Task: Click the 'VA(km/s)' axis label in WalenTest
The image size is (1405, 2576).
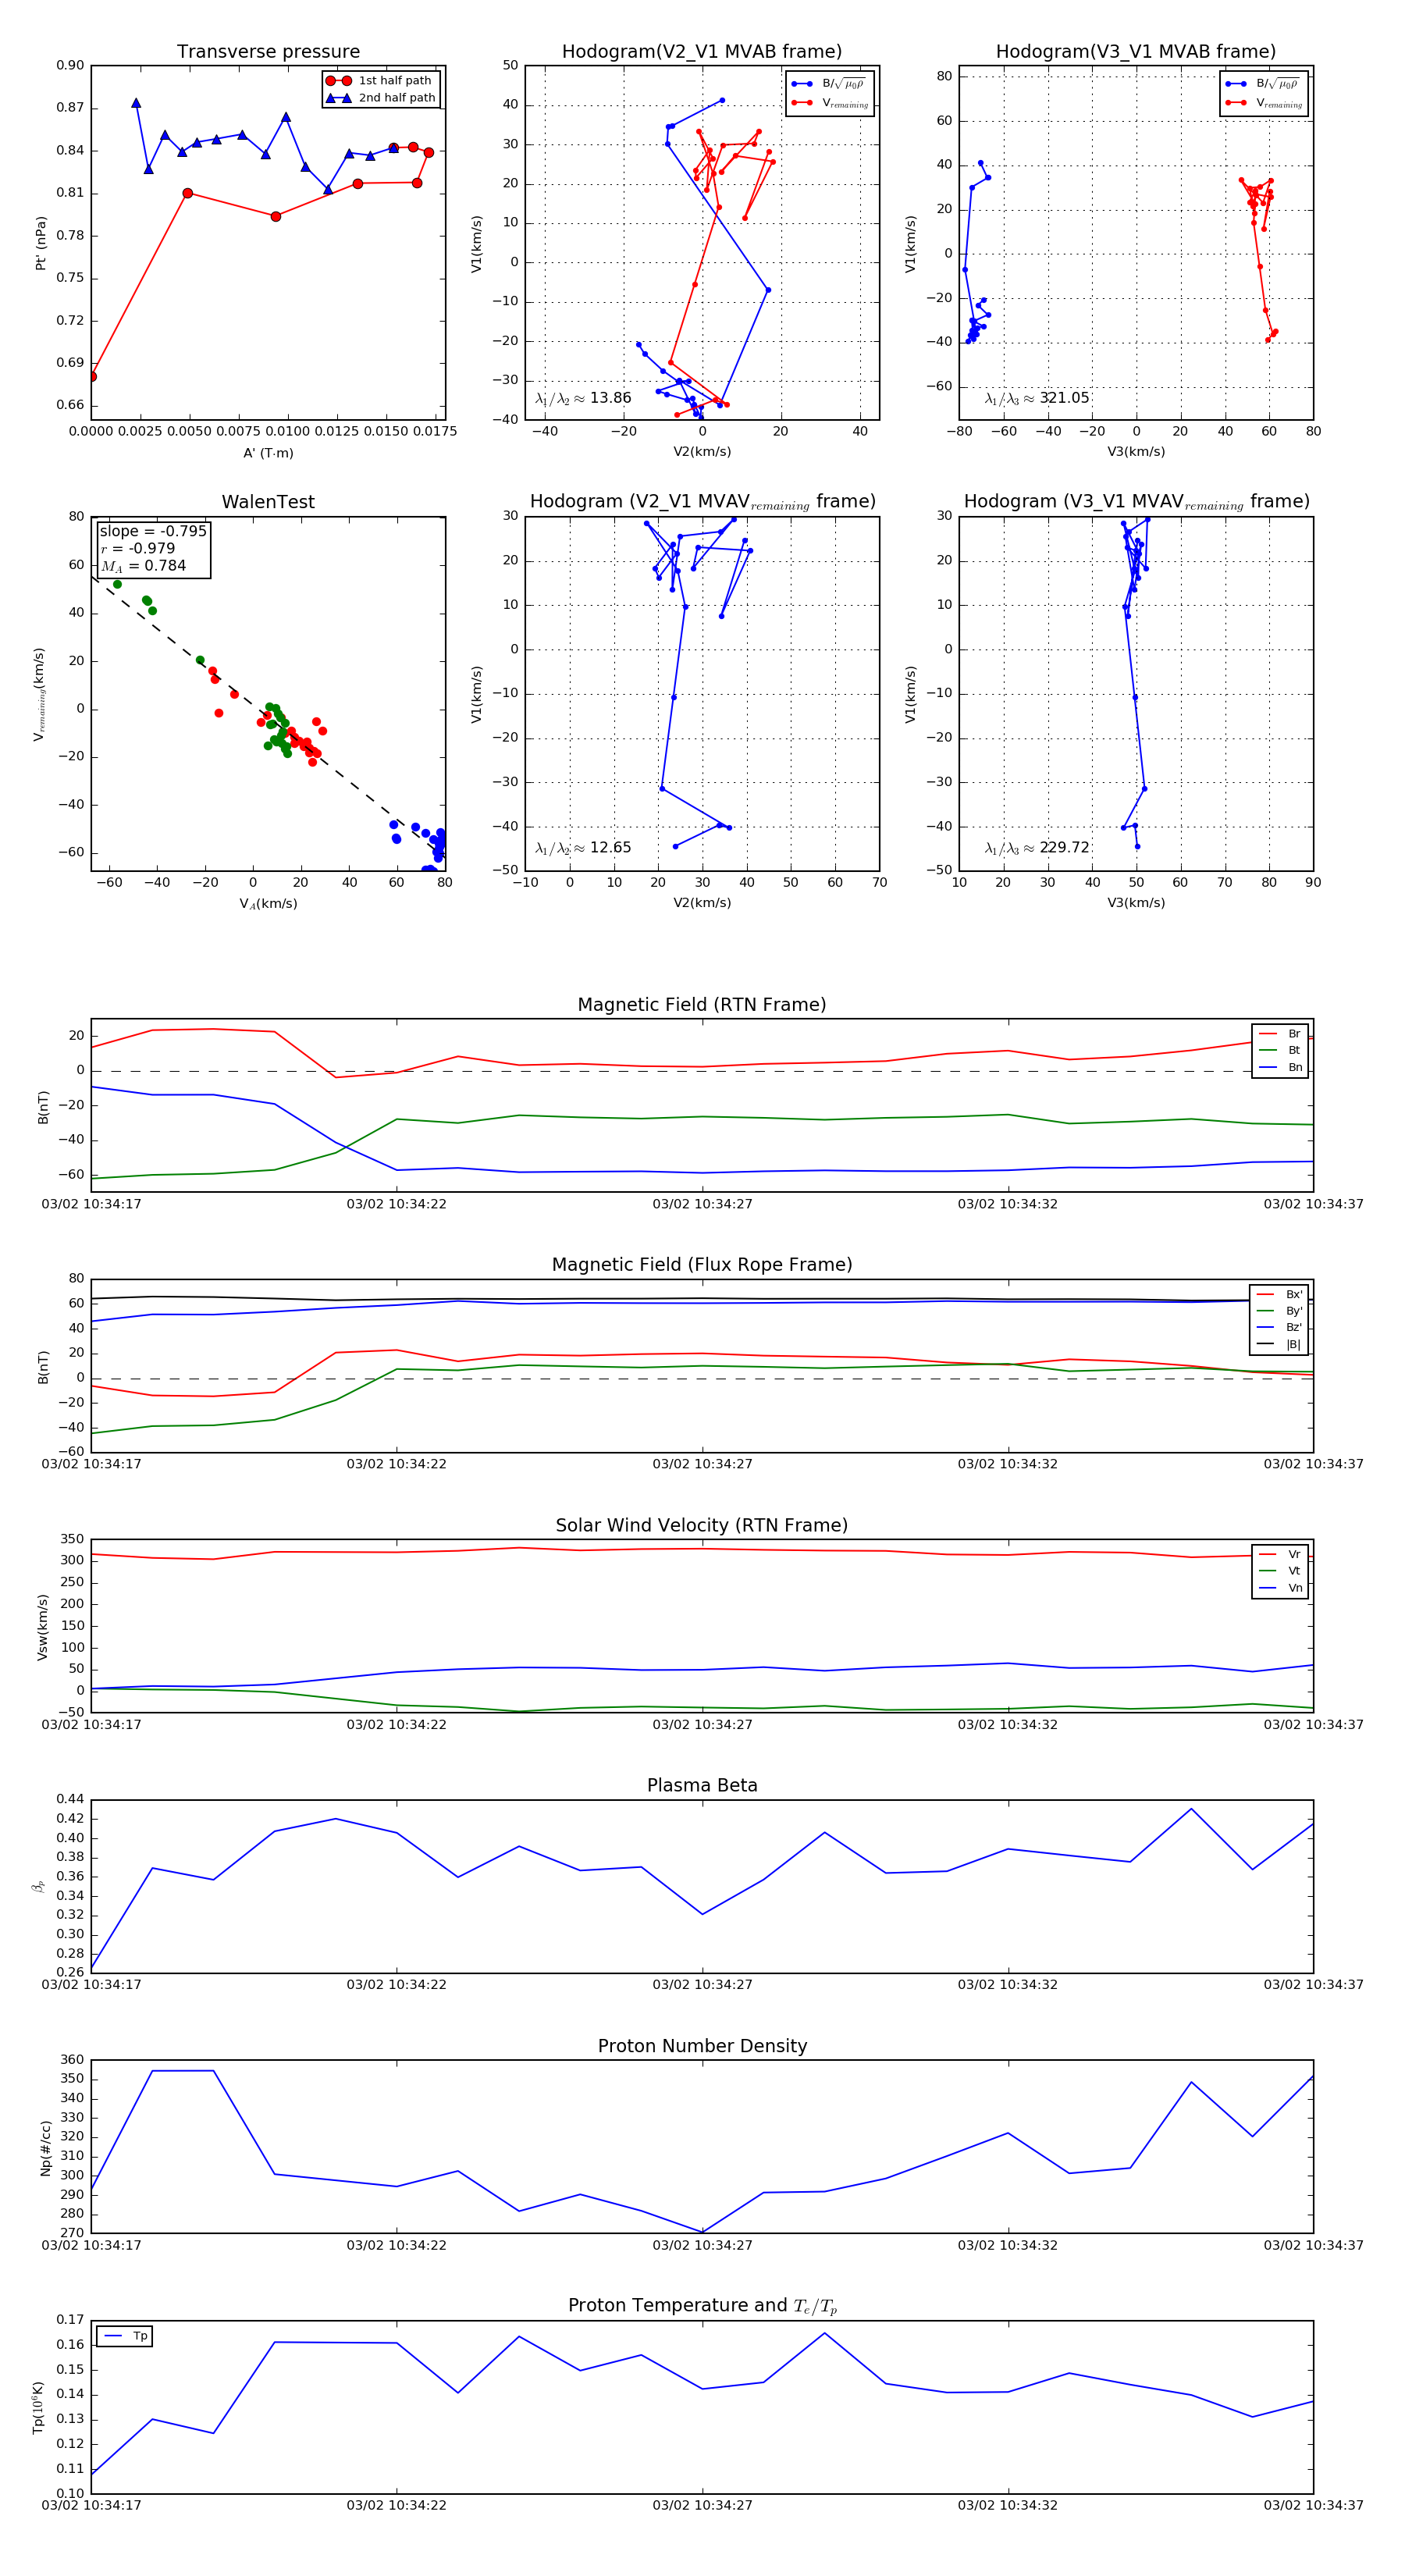Action: [268, 904]
